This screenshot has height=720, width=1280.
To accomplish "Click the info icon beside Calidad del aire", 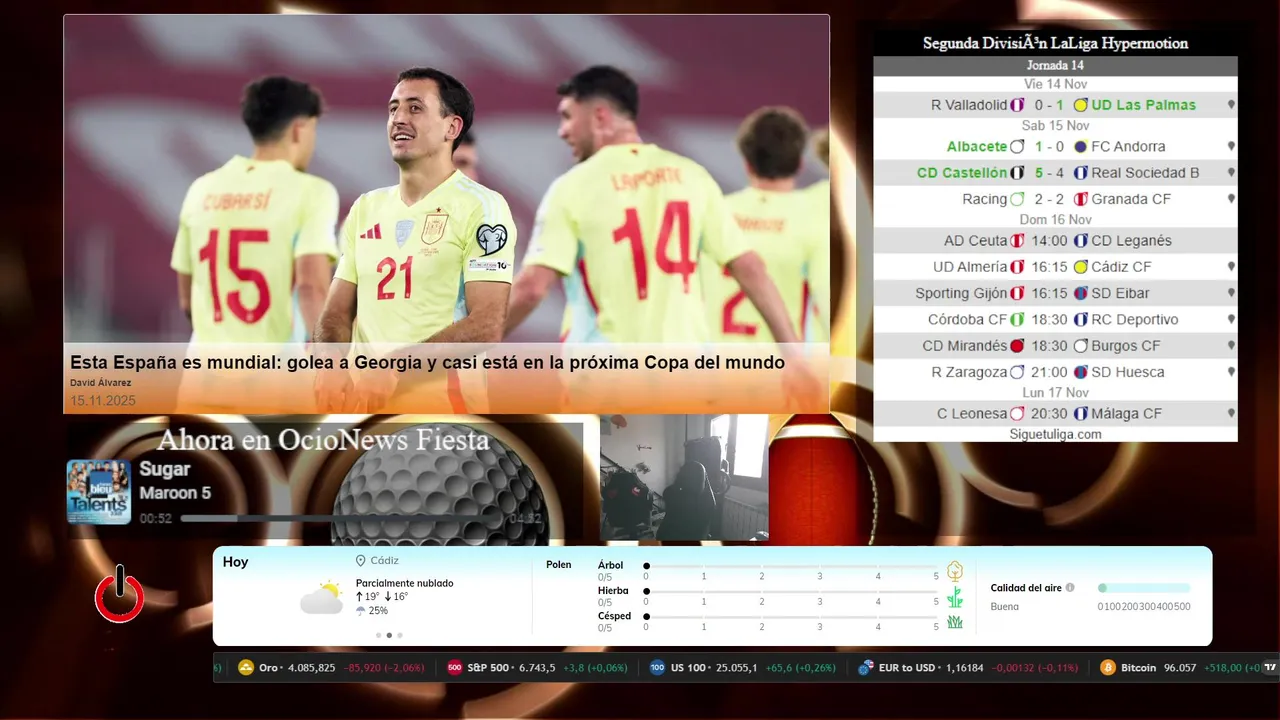I will click(1070, 588).
